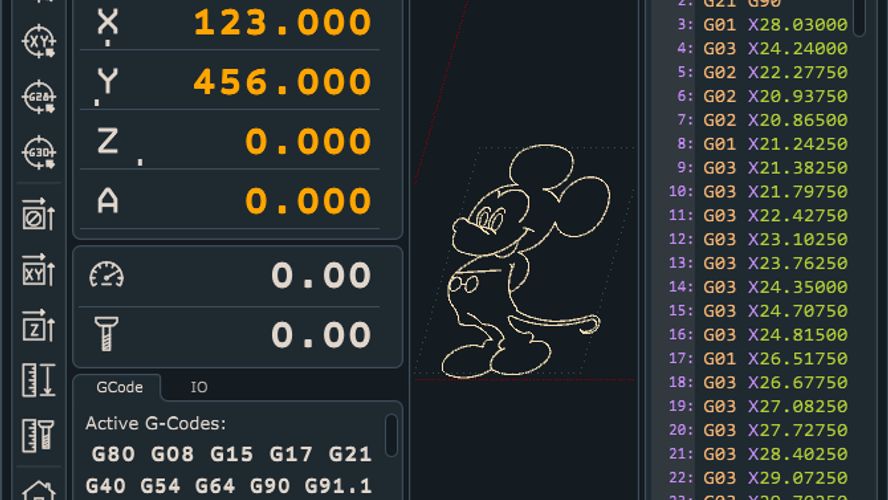Click the A axis label
Image resolution: width=888 pixels, height=500 pixels.
pyautogui.click(x=107, y=201)
